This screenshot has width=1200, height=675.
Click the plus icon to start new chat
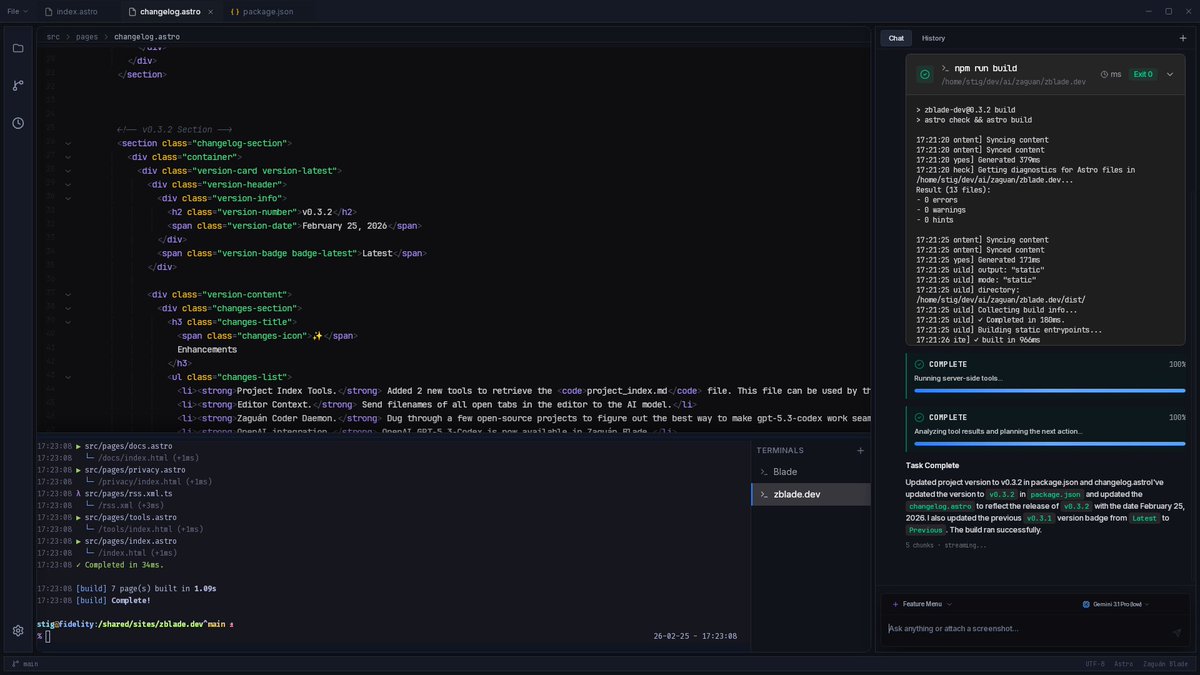coord(1183,38)
